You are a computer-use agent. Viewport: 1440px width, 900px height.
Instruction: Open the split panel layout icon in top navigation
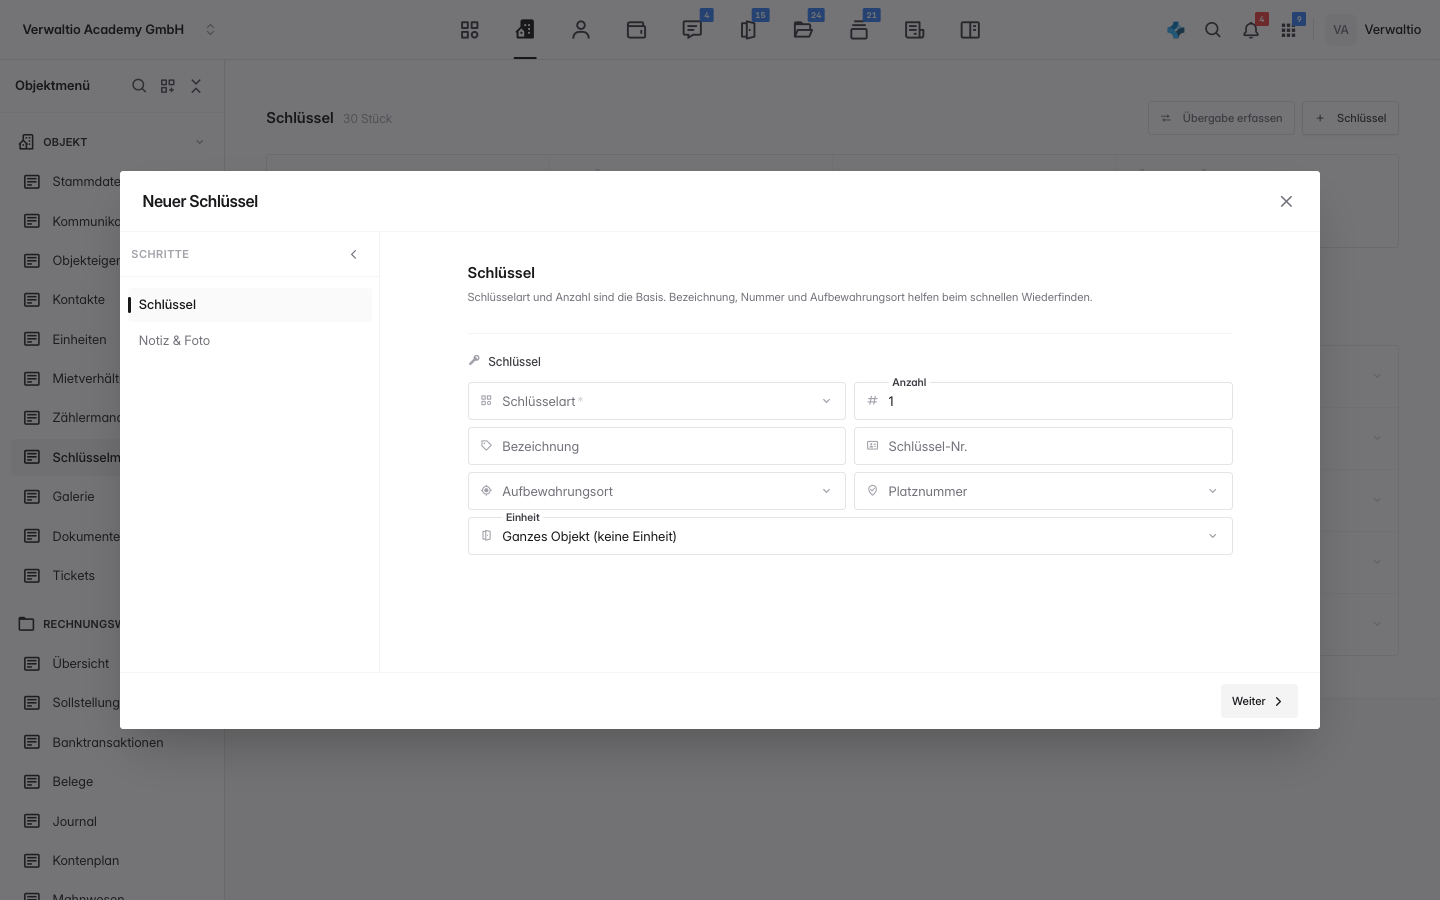[970, 30]
